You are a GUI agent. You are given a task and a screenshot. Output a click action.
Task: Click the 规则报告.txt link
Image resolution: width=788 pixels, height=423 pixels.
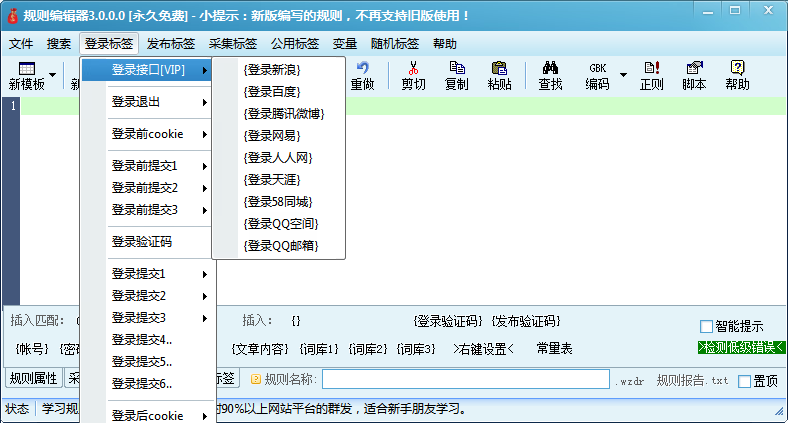(x=693, y=381)
